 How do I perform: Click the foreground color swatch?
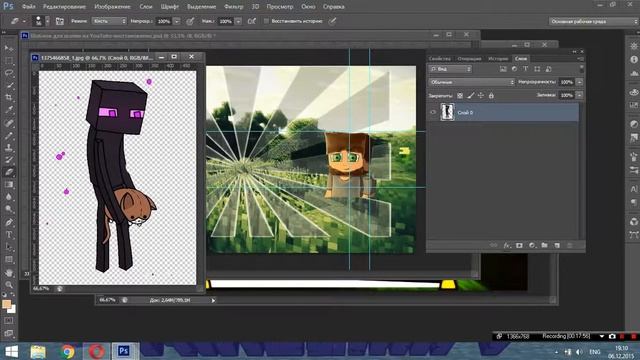pyautogui.click(x=7, y=304)
